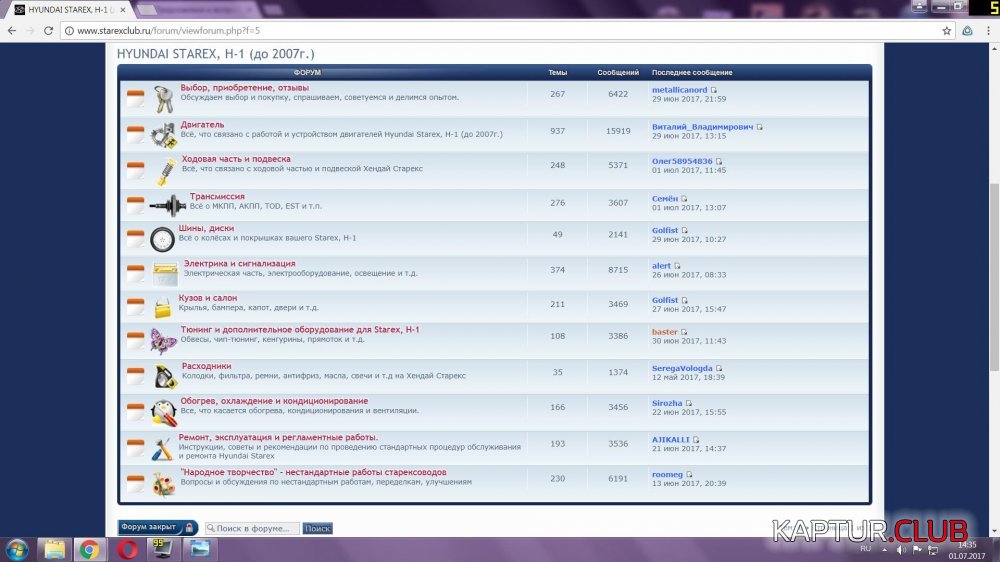Click the padlock icon beside Кузов и салон

[x=163, y=308]
